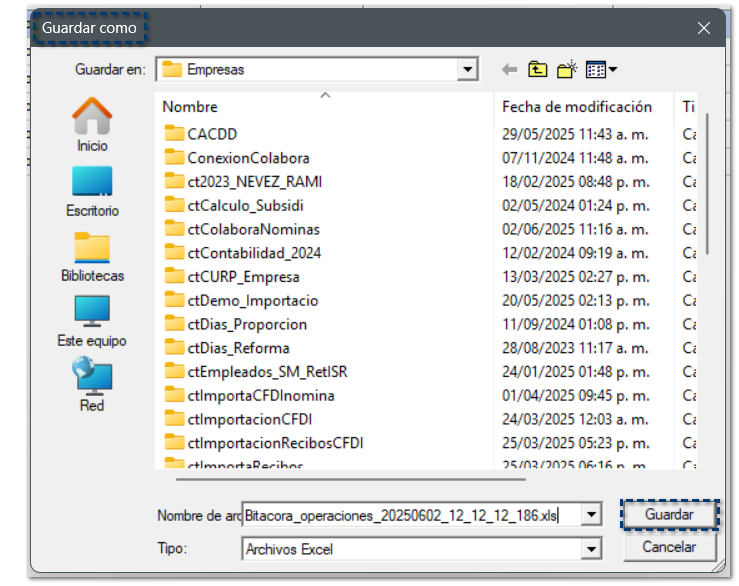
Task: Go up one folder level icon
Action: [537, 70]
